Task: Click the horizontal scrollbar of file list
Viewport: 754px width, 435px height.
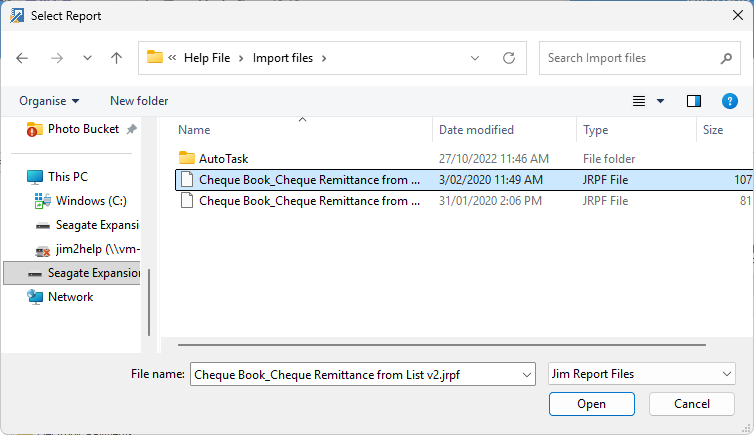Action: tap(441, 345)
